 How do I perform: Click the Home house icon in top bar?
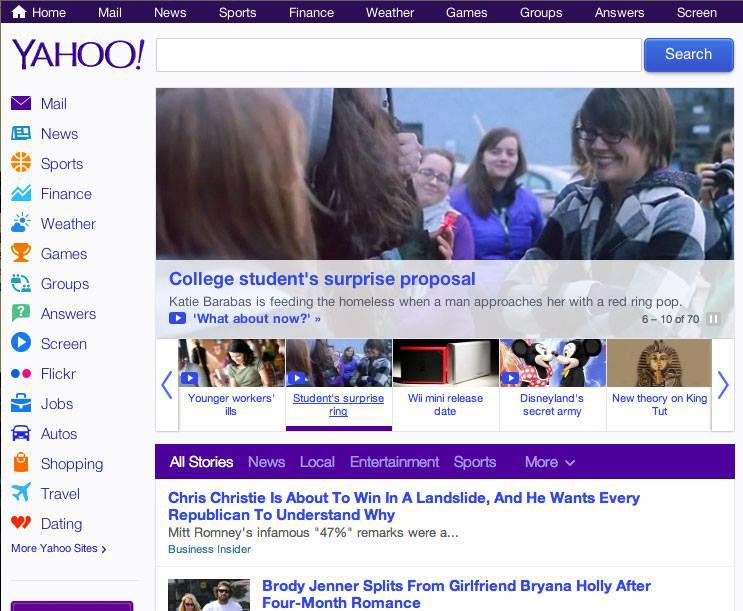click(x=18, y=12)
